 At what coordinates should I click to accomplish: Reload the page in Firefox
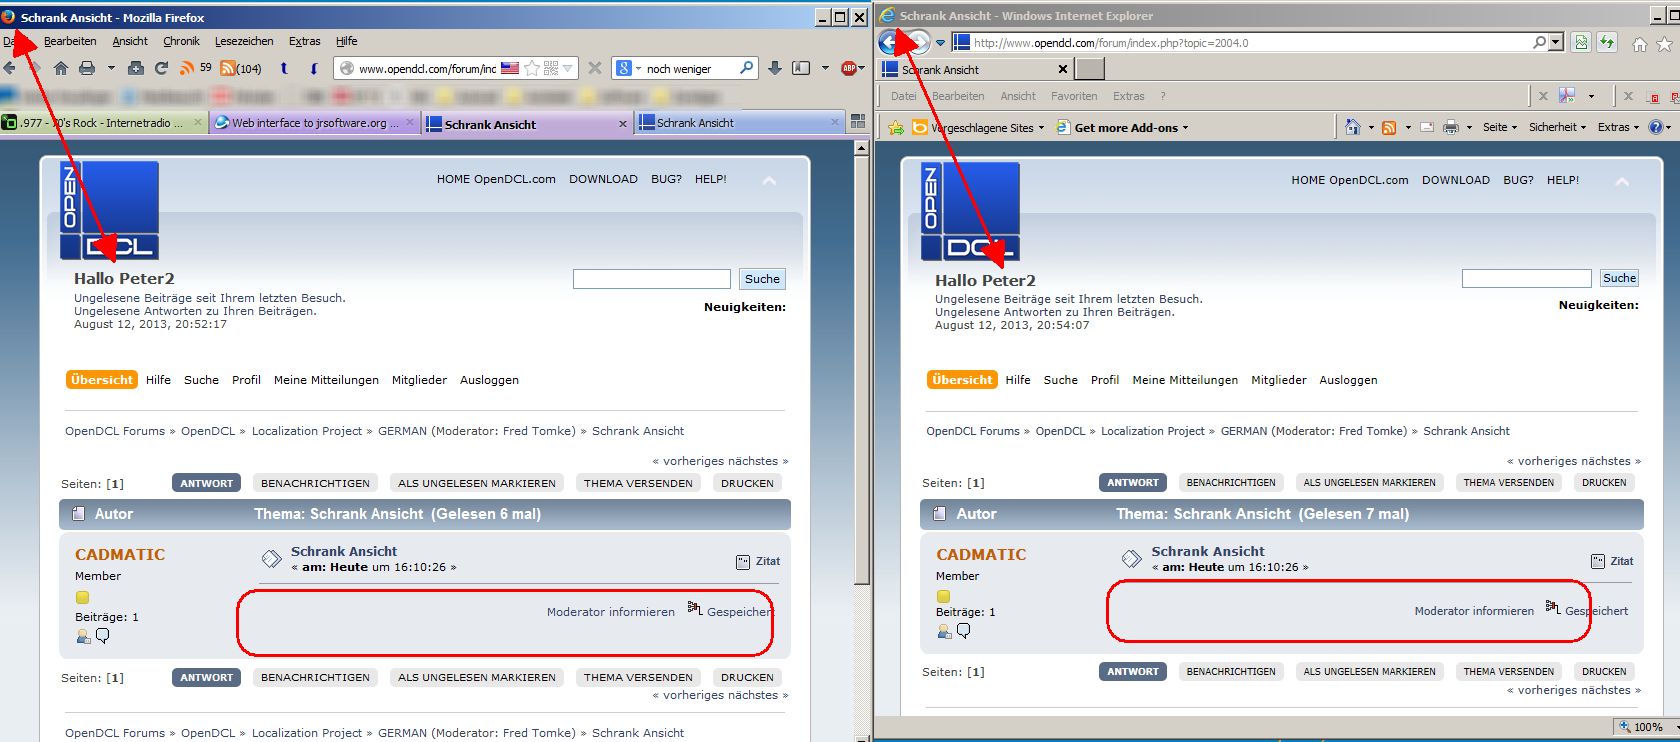point(161,68)
